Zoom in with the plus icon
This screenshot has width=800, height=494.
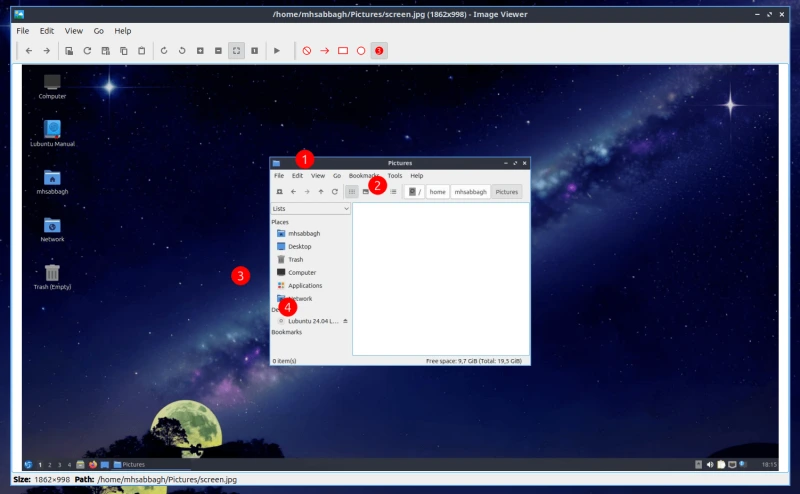200,51
